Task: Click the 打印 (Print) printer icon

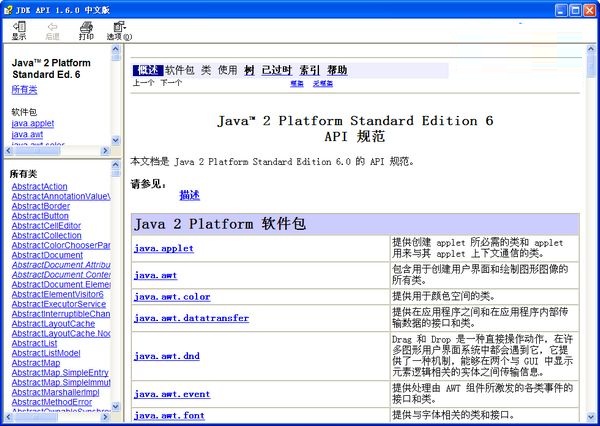Action: [86, 26]
